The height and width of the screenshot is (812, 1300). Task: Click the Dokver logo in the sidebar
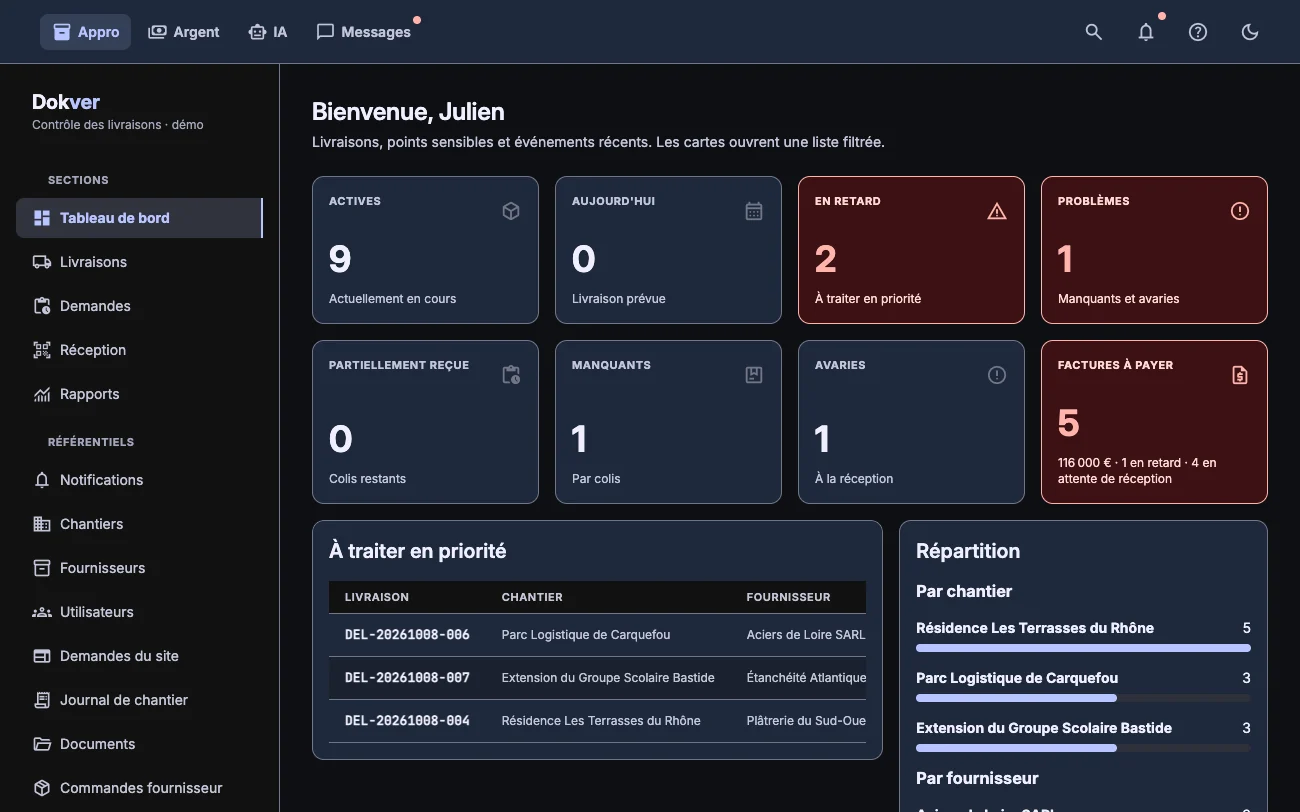pyautogui.click(x=66, y=102)
